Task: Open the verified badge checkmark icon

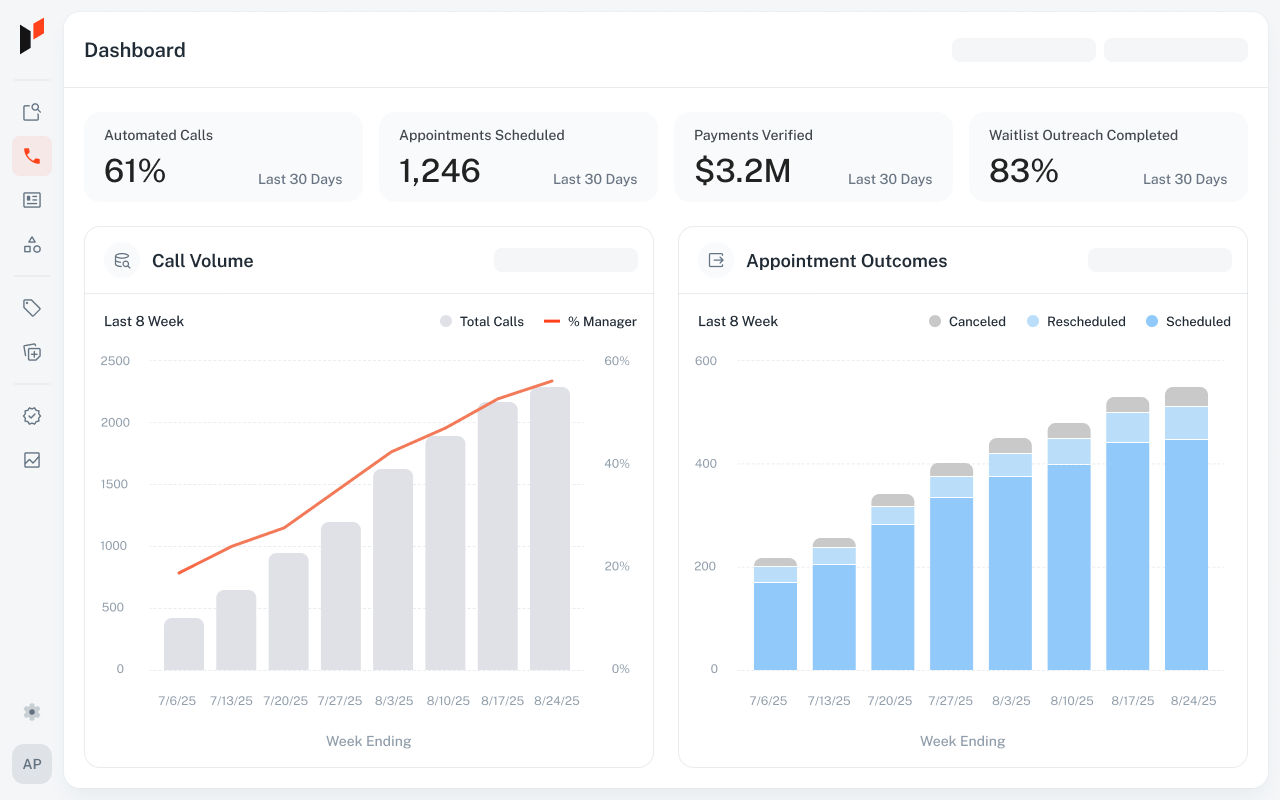Action: click(32, 416)
